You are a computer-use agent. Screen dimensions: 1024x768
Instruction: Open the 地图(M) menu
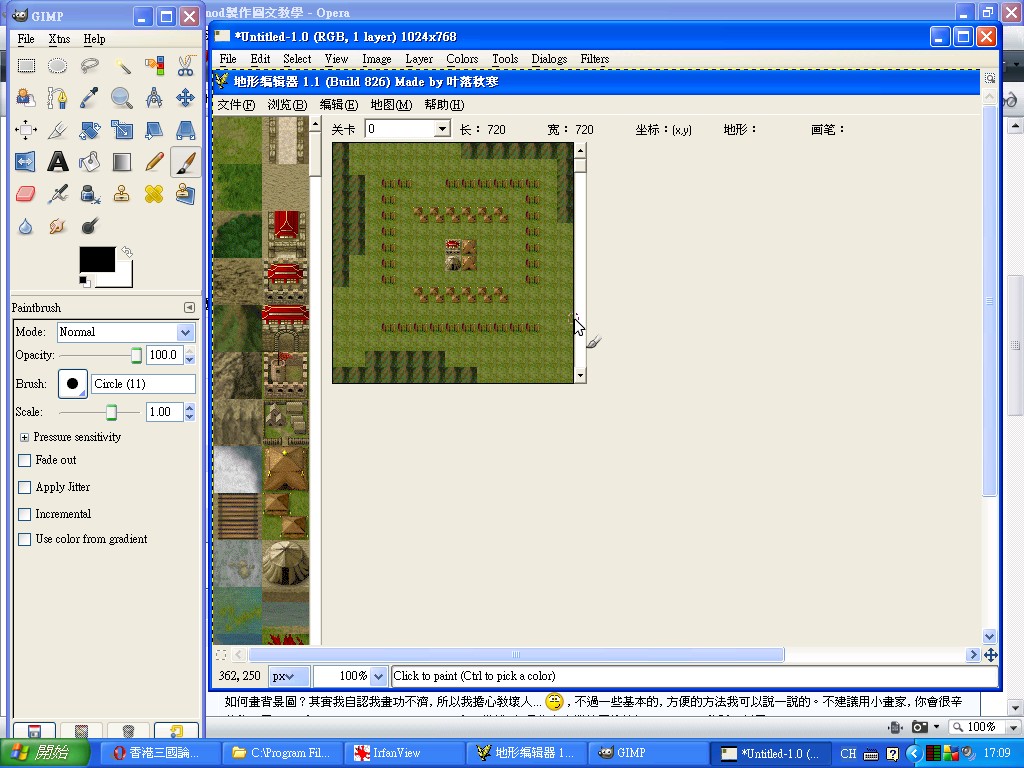(x=391, y=104)
